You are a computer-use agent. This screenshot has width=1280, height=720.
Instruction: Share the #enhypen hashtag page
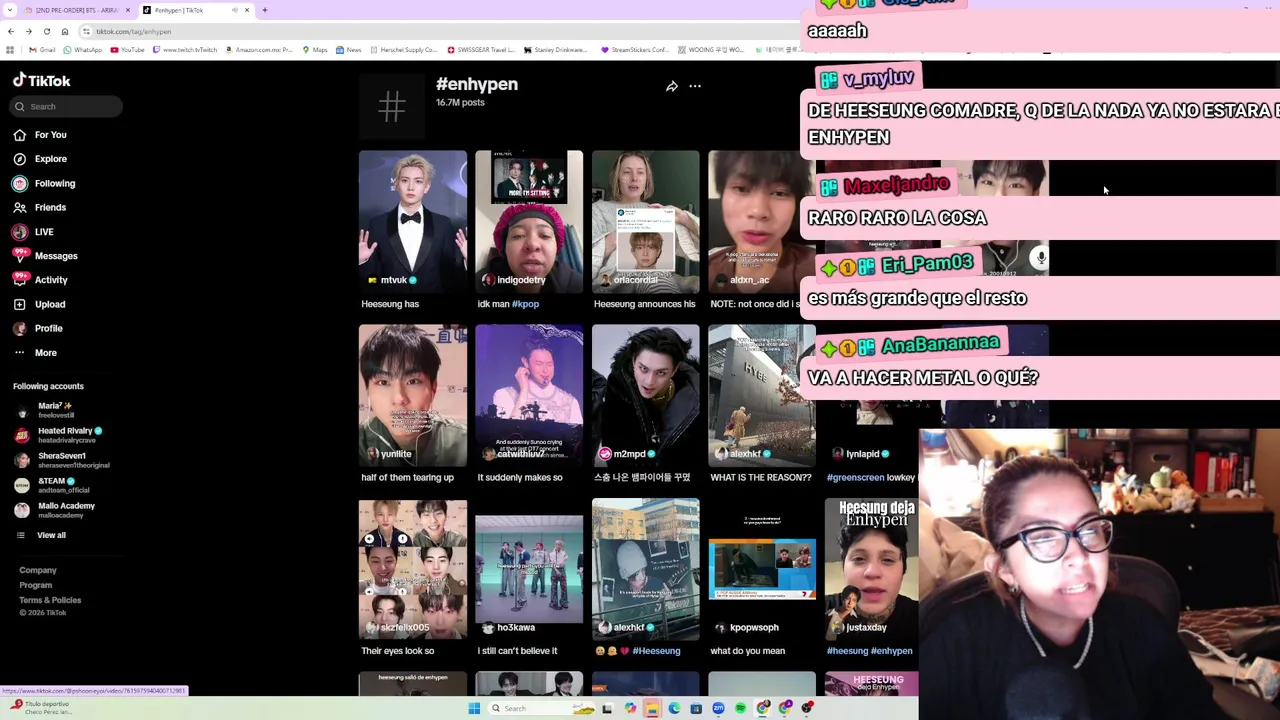point(672,86)
